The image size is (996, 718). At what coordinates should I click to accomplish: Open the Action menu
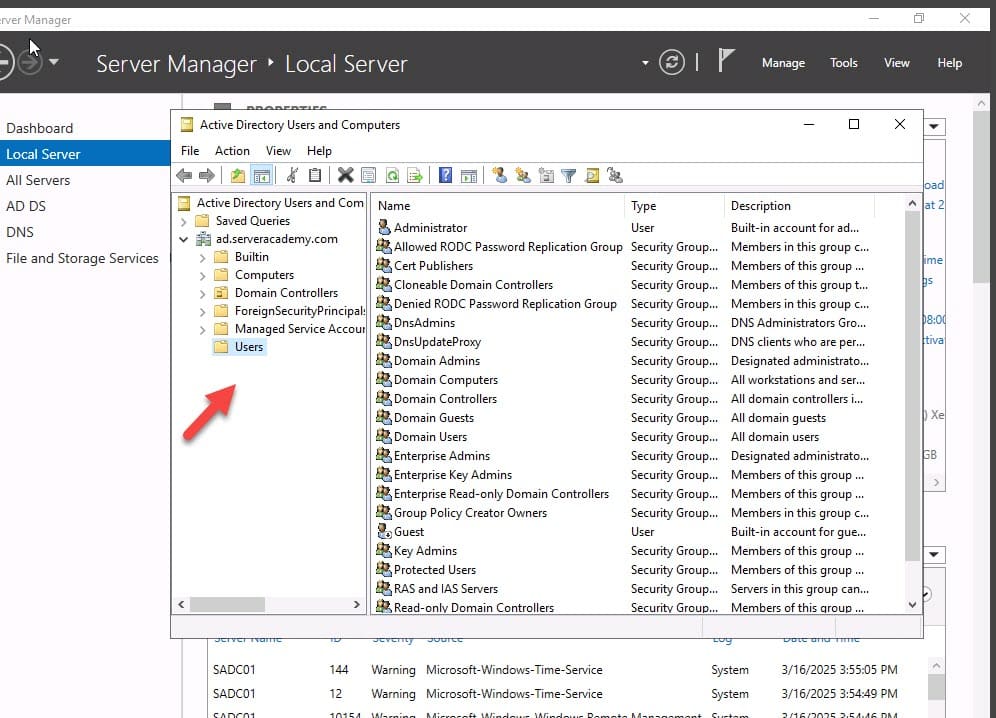click(232, 151)
